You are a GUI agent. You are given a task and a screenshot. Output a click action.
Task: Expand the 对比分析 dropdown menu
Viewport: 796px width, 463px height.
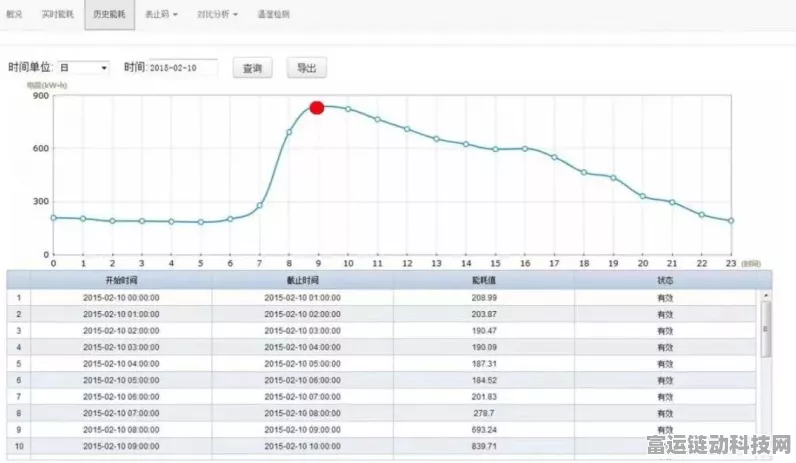coord(217,14)
